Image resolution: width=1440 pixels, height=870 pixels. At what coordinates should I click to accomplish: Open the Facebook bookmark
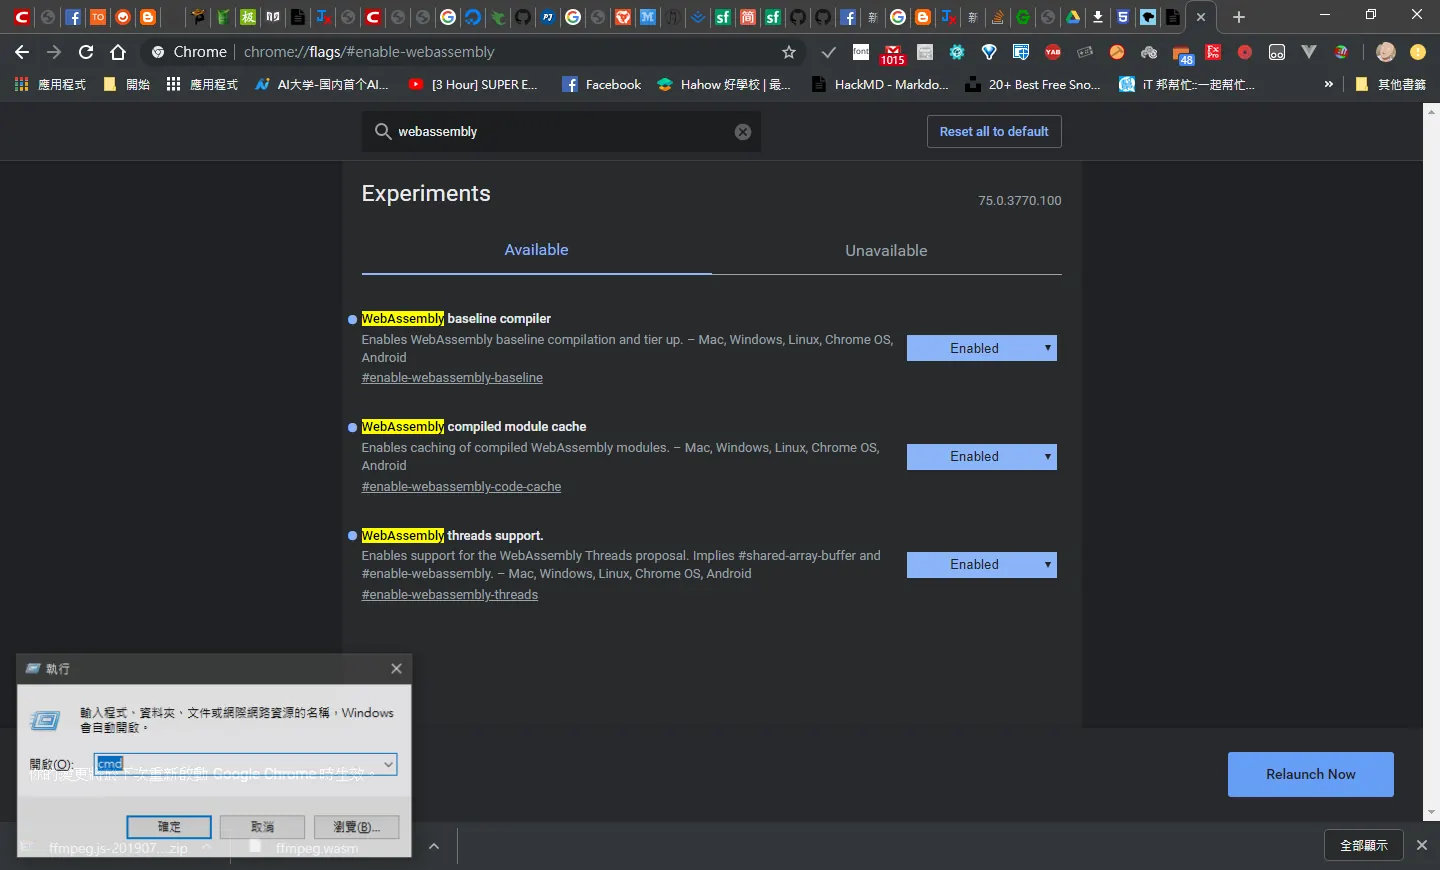(x=601, y=85)
